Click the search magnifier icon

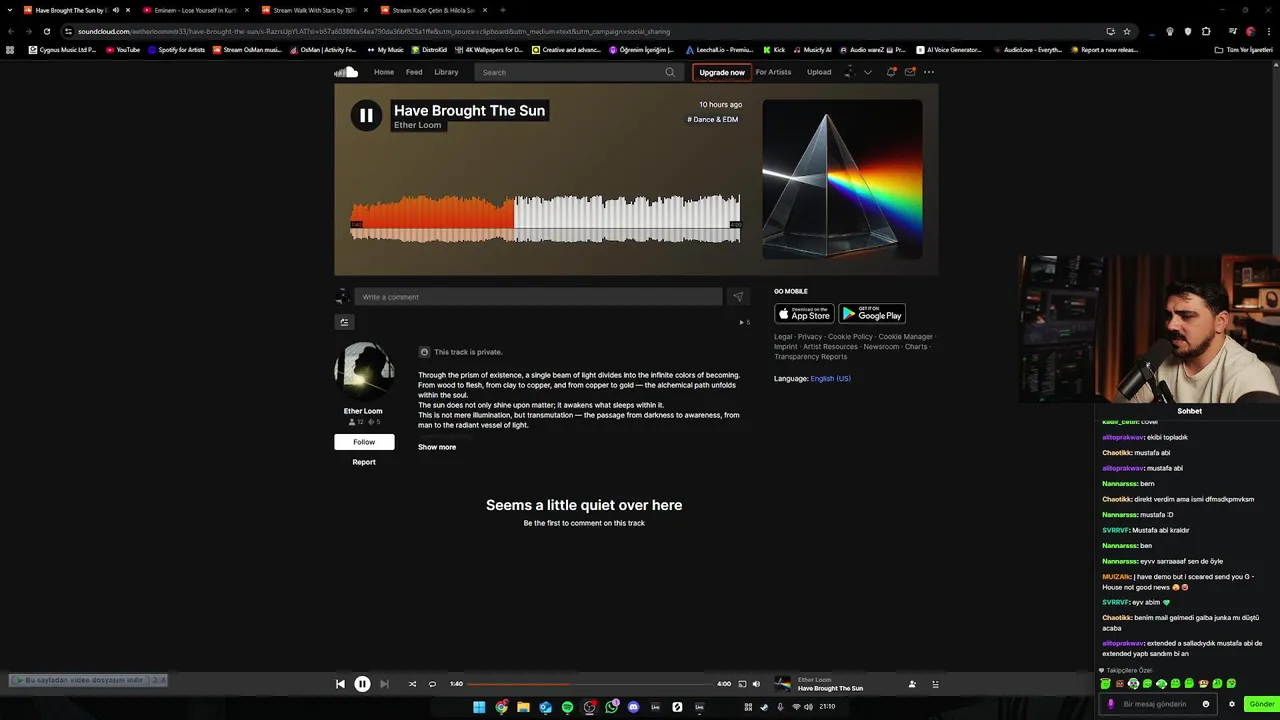(670, 72)
